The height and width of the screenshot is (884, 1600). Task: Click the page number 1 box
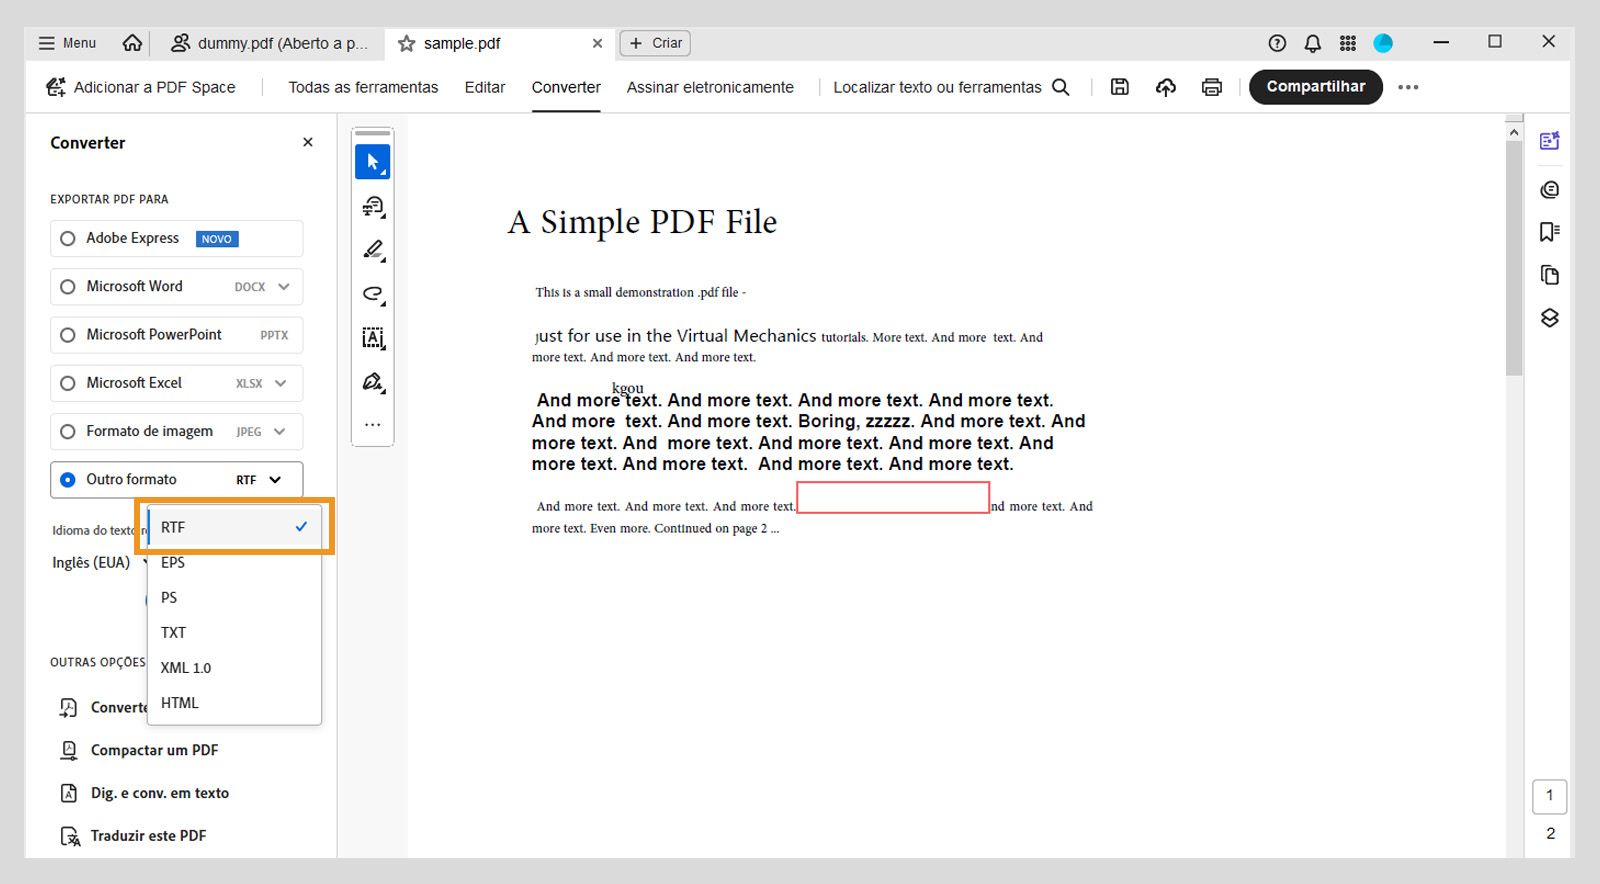(1550, 796)
